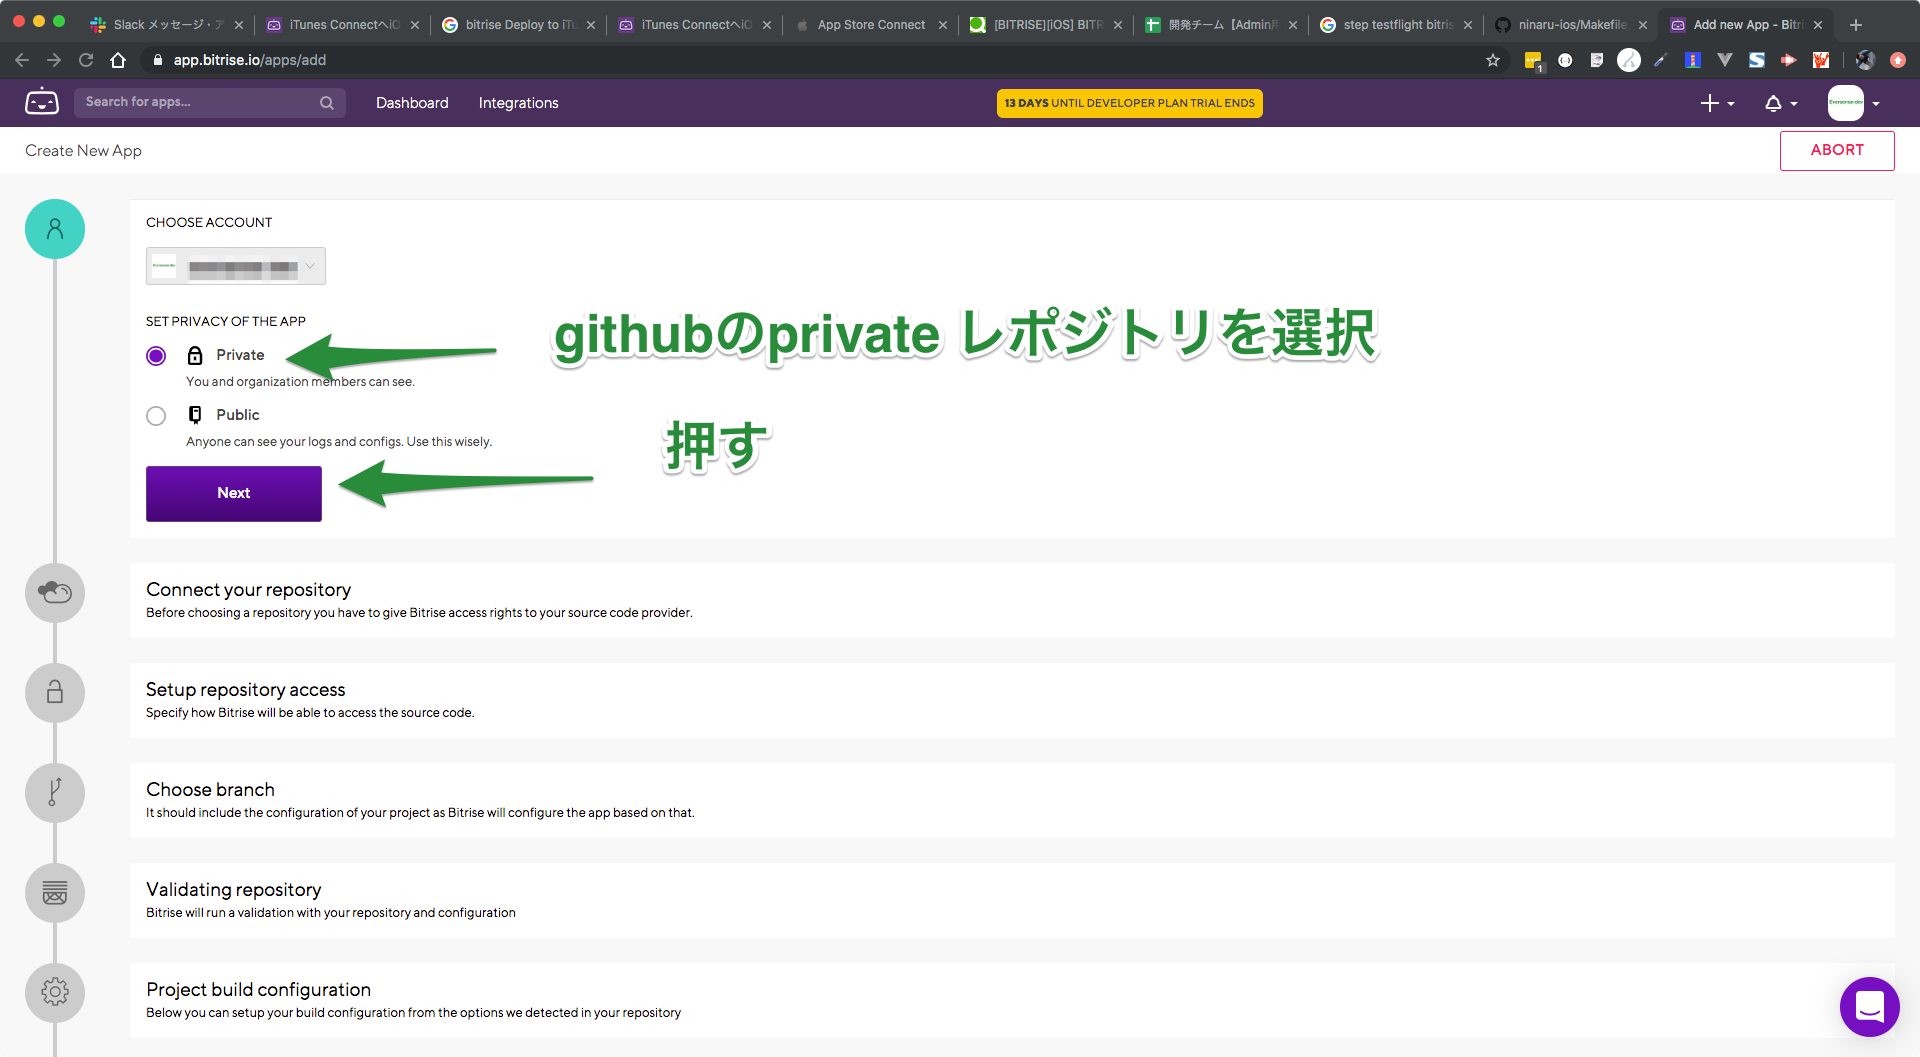Viewport: 1920px width, 1057px height.
Task: Go forward in browser history
Action: pos(54,60)
